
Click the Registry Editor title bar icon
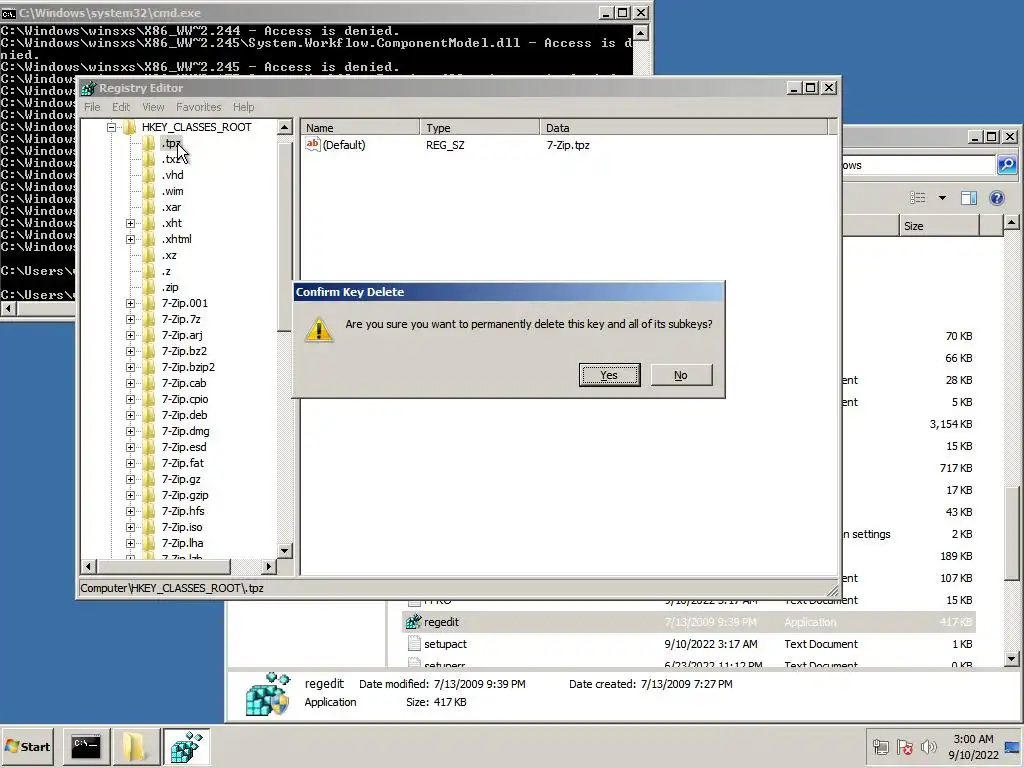coord(89,88)
